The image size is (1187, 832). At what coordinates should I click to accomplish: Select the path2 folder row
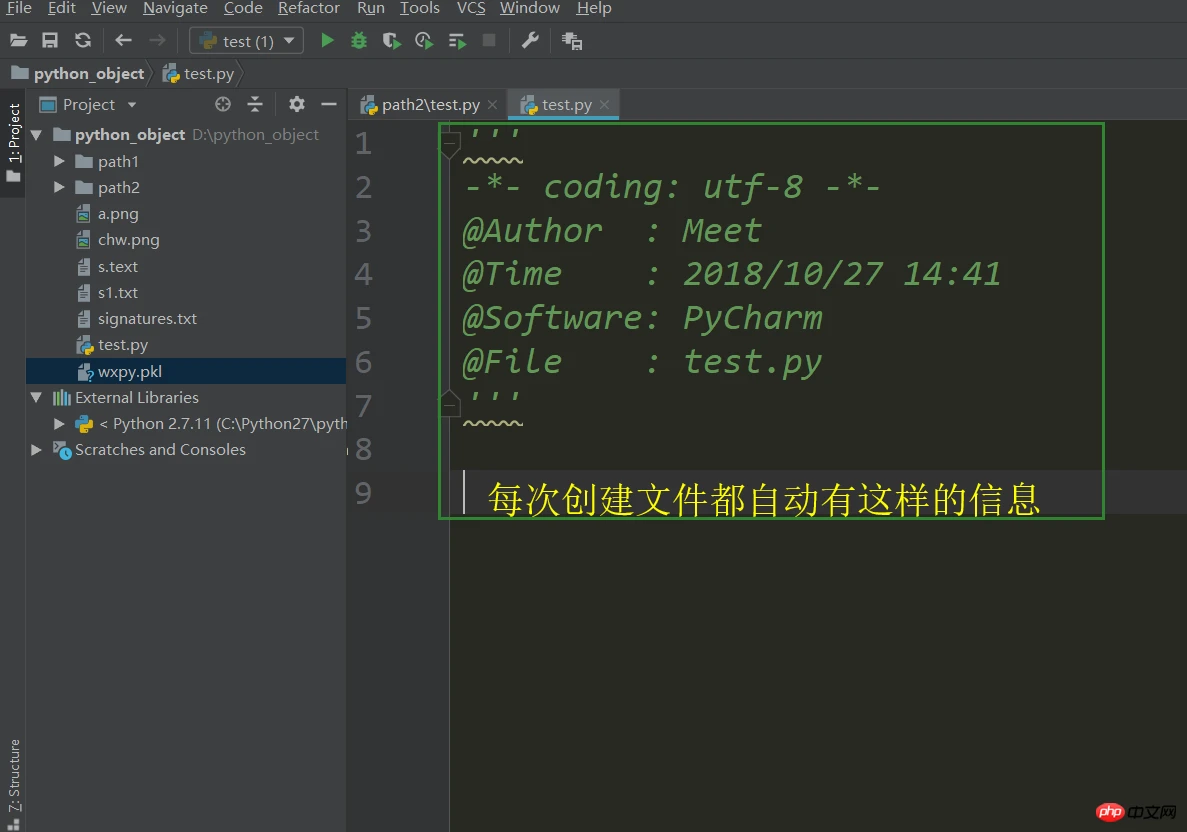coord(185,187)
